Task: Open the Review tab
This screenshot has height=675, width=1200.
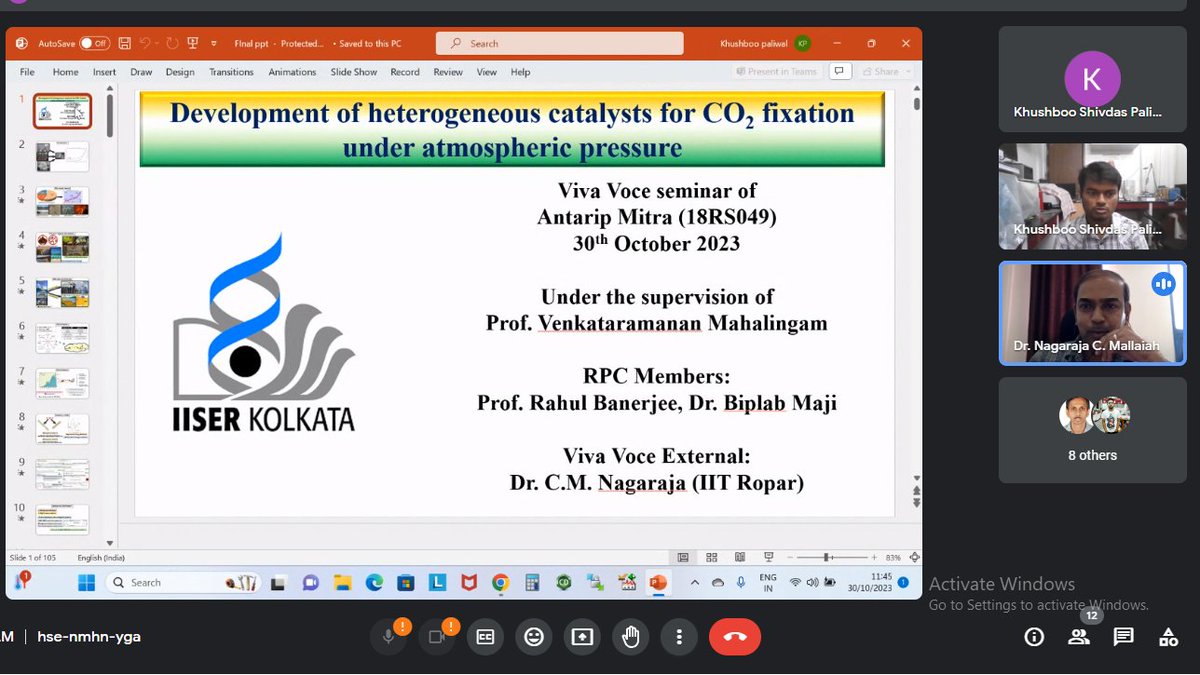Action: [x=448, y=71]
